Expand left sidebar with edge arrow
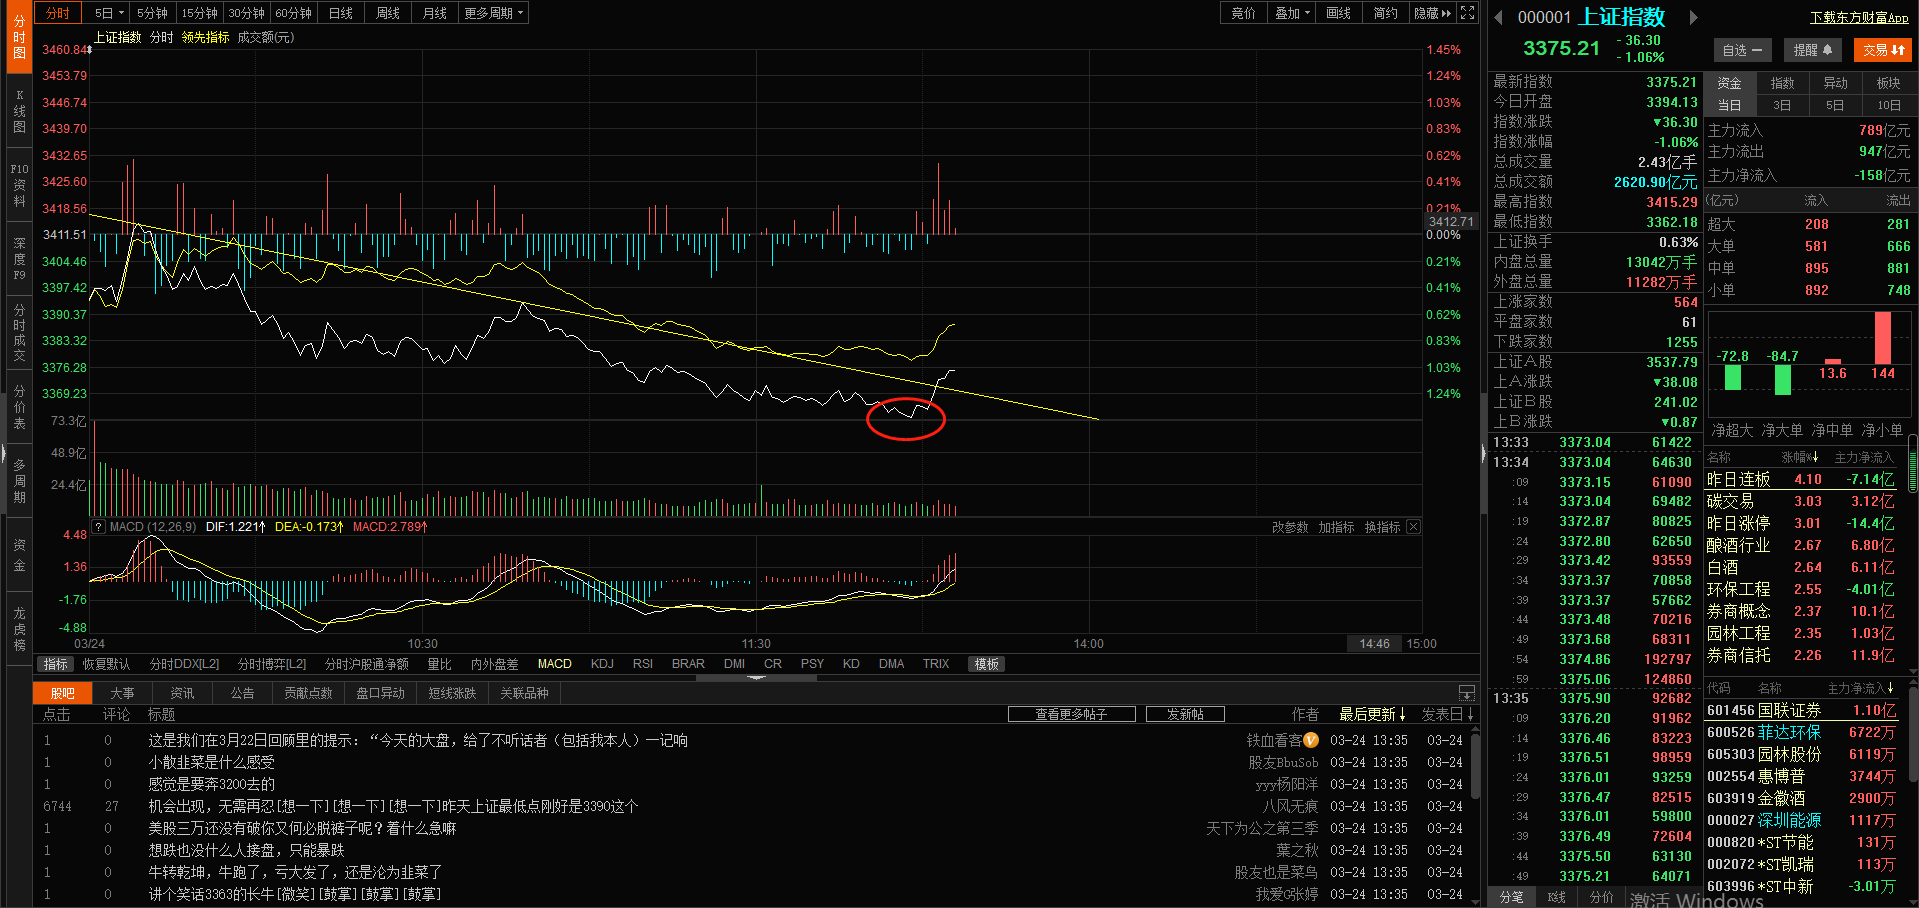This screenshot has width=1919, height=908. click(x=3, y=454)
